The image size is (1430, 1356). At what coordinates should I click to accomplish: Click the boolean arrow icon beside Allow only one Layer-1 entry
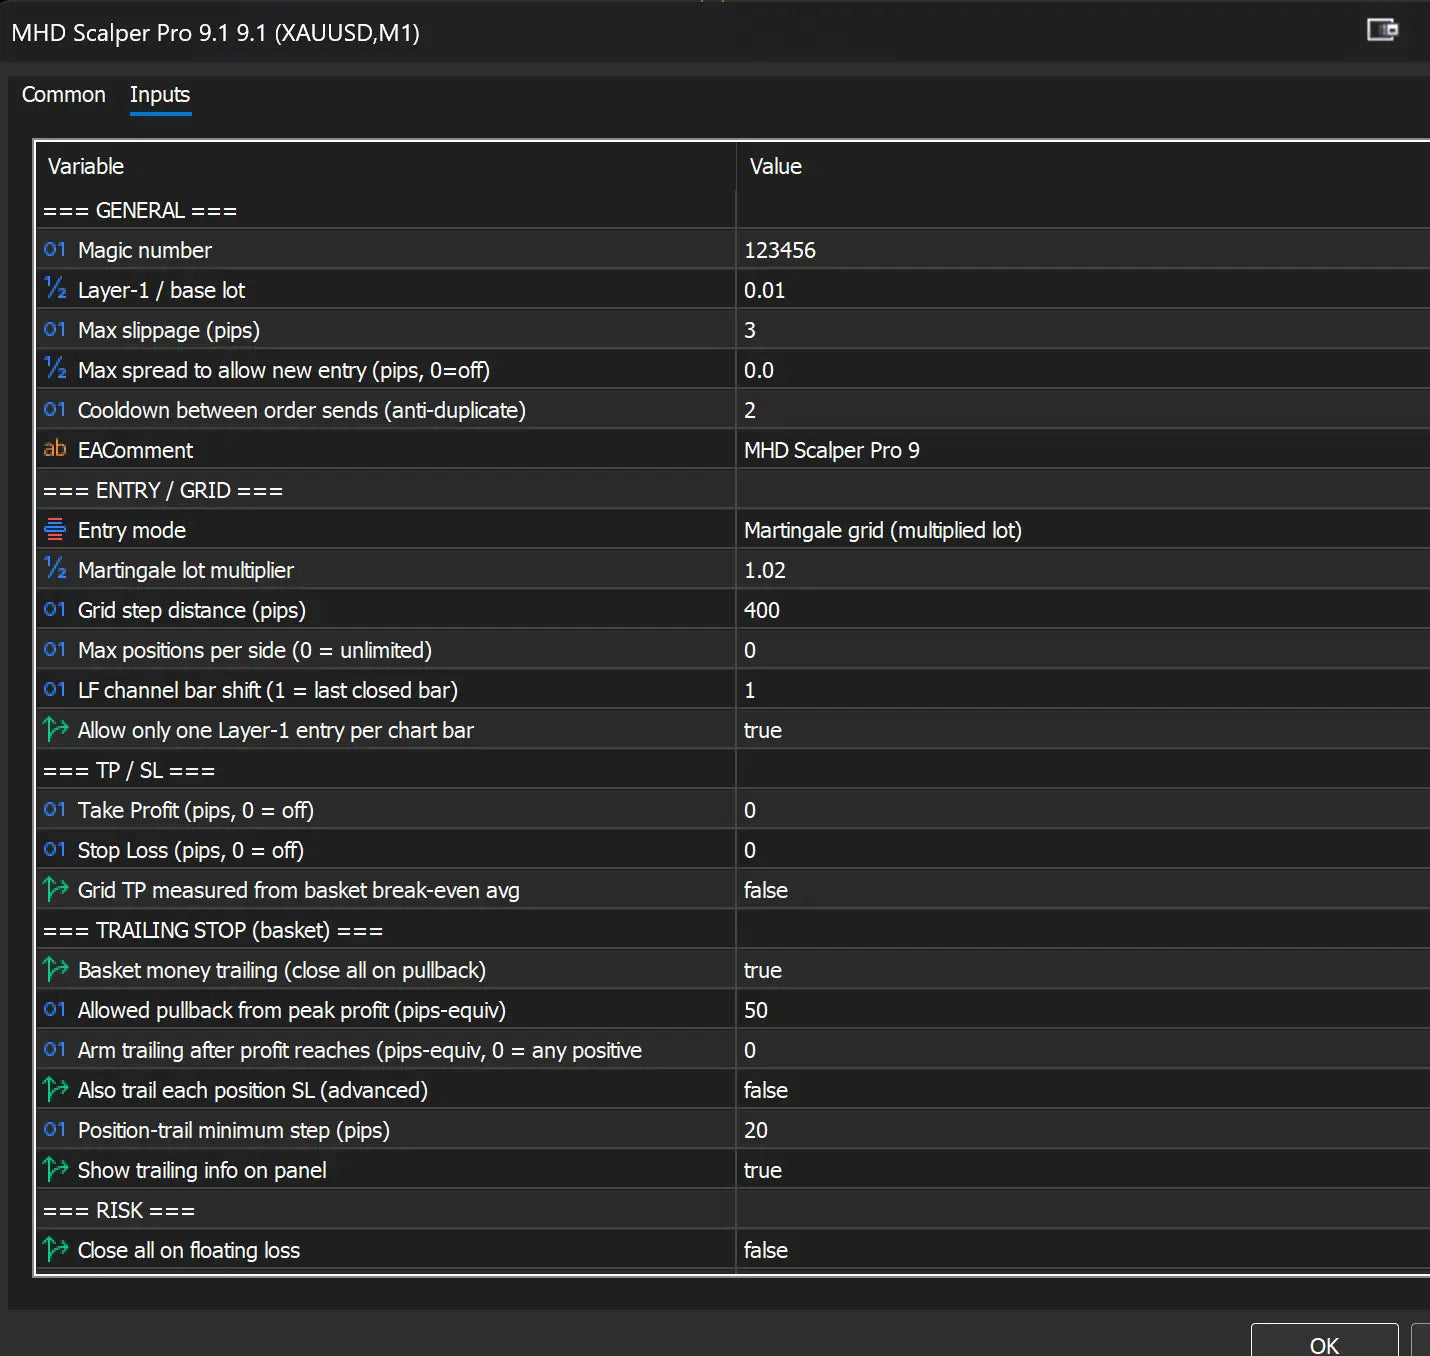pyautogui.click(x=55, y=729)
